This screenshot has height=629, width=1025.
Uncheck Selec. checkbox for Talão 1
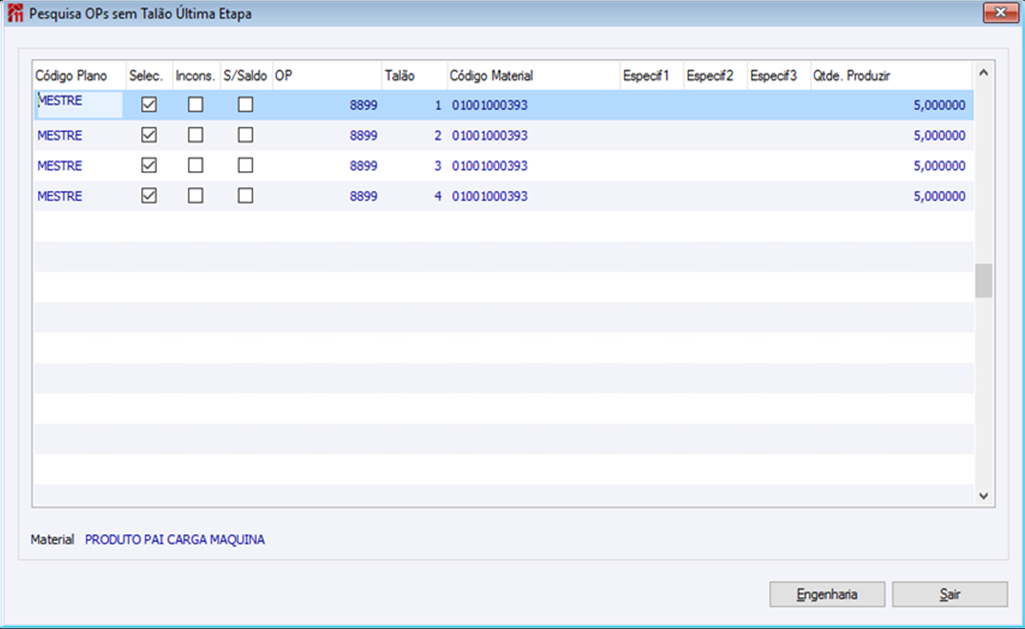click(149, 105)
